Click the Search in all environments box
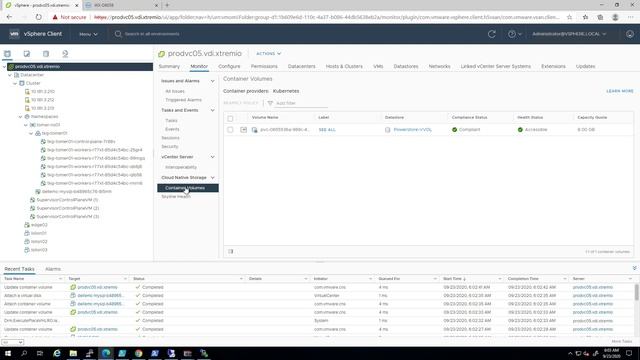The width and height of the screenshot is (640, 360). tap(152, 34)
